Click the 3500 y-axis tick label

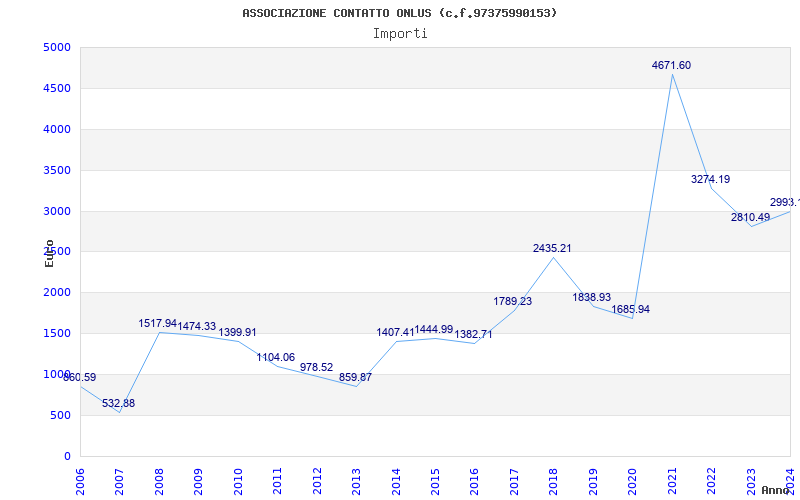coord(57,170)
